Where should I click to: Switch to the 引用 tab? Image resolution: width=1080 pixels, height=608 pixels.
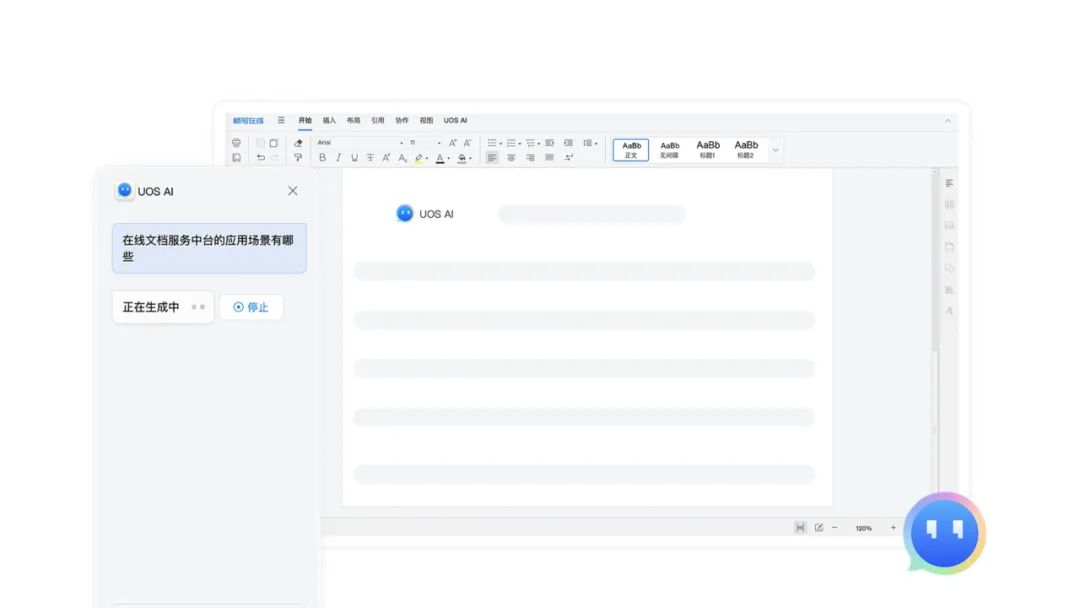[377, 120]
